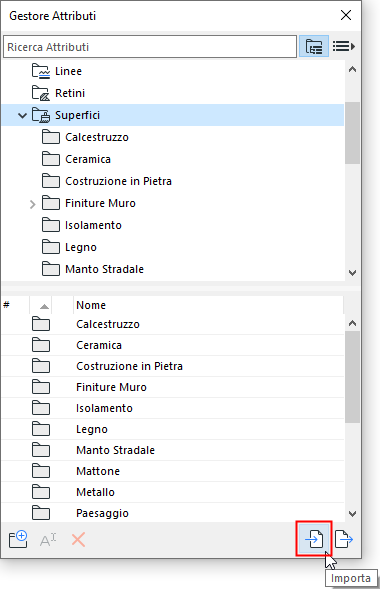This screenshot has height=589, width=380.
Task: Click list scrollbar up arrow
Action: pyautogui.click(x=352, y=323)
